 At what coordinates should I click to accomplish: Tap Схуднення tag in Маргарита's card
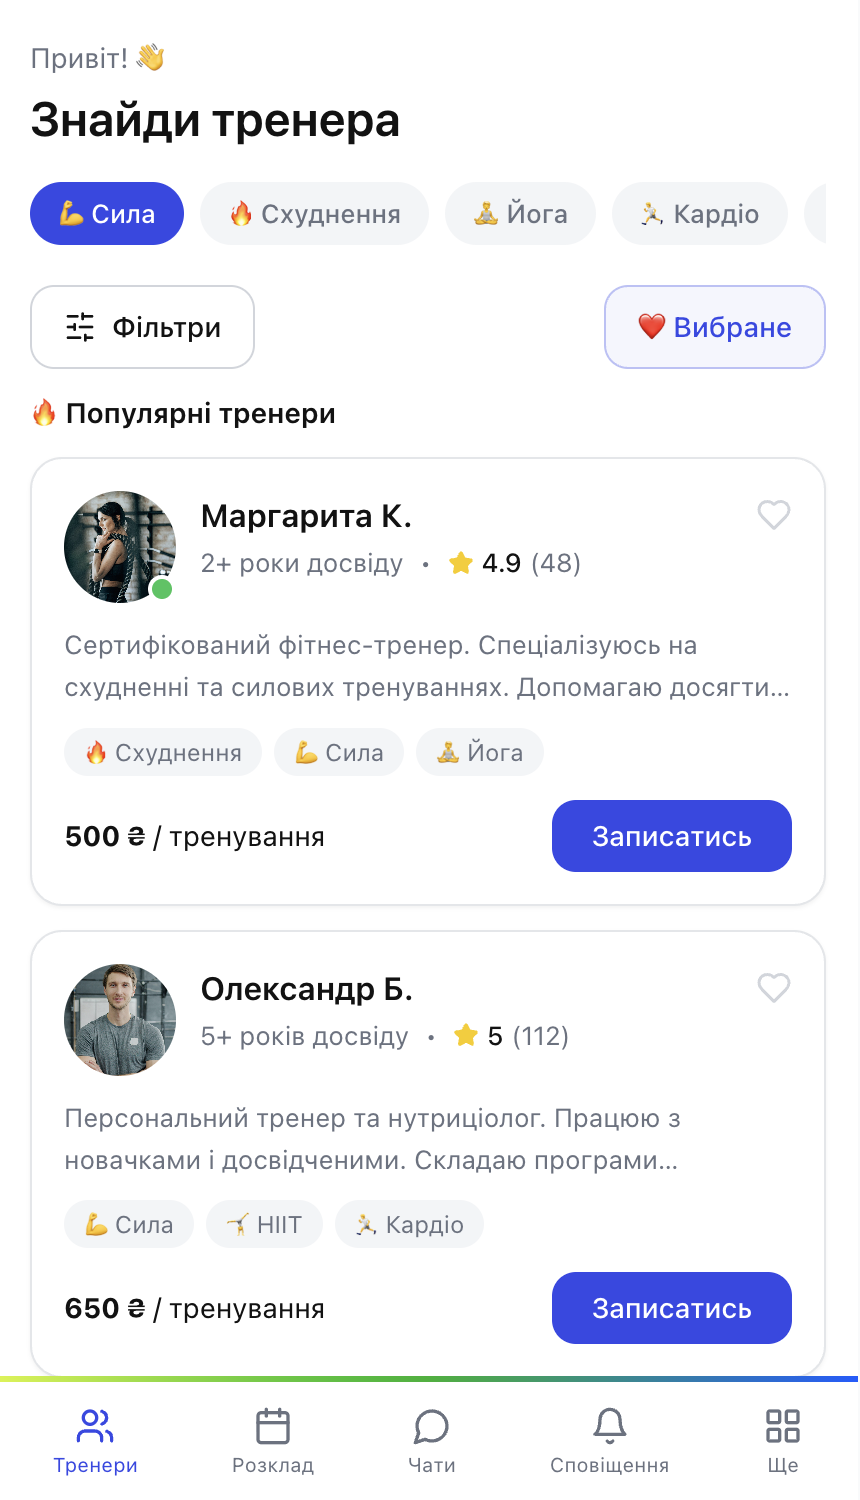pyautogui.click(x=163, y=753)
